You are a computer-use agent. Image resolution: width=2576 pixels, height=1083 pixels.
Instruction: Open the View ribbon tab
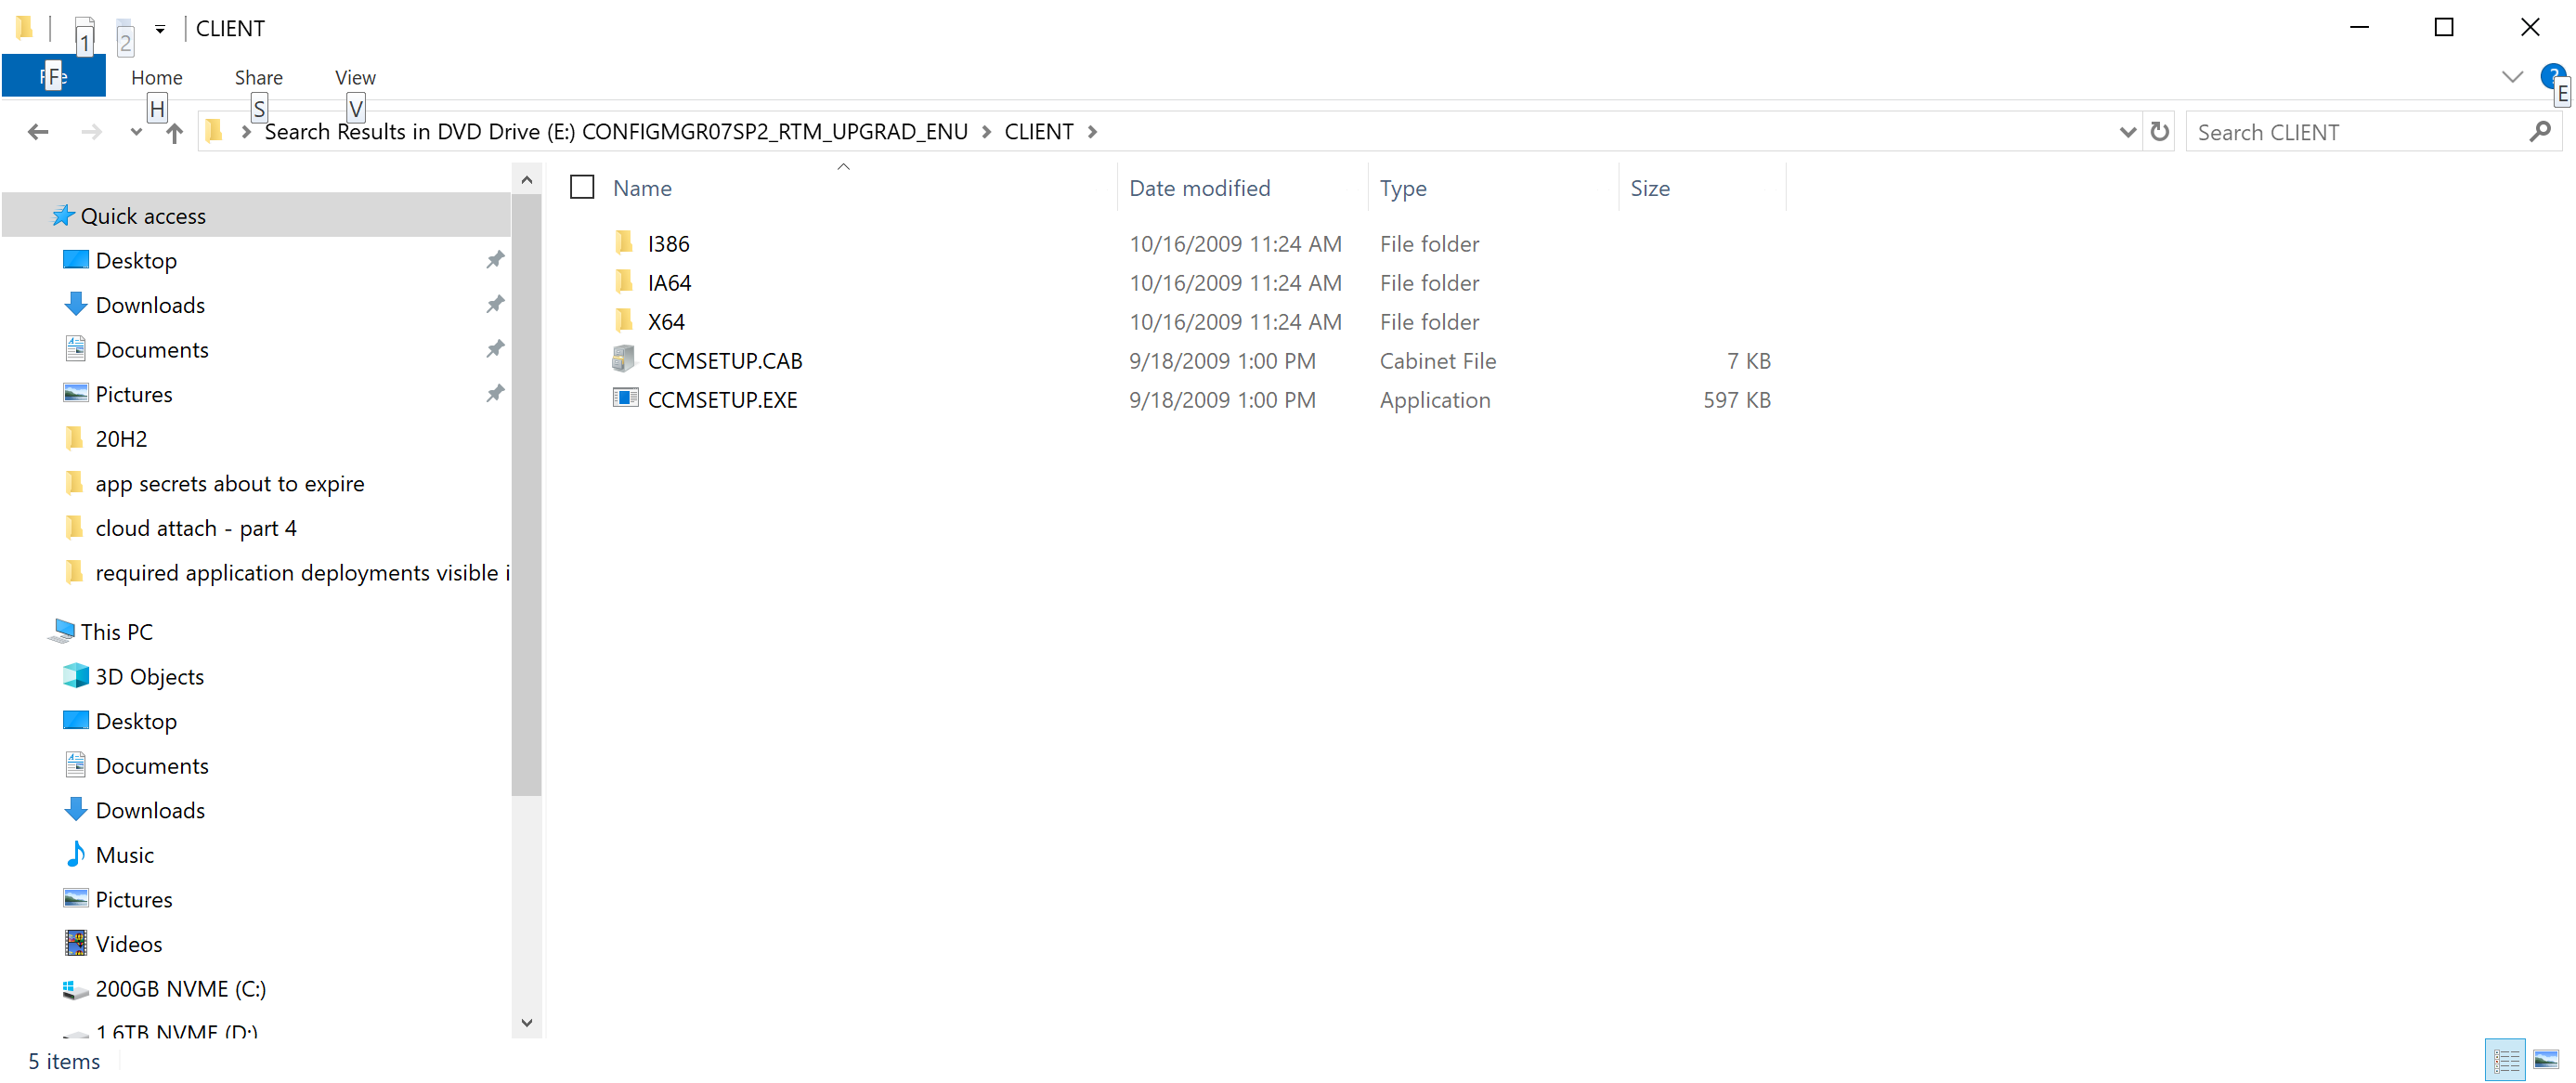coord(355,77)
